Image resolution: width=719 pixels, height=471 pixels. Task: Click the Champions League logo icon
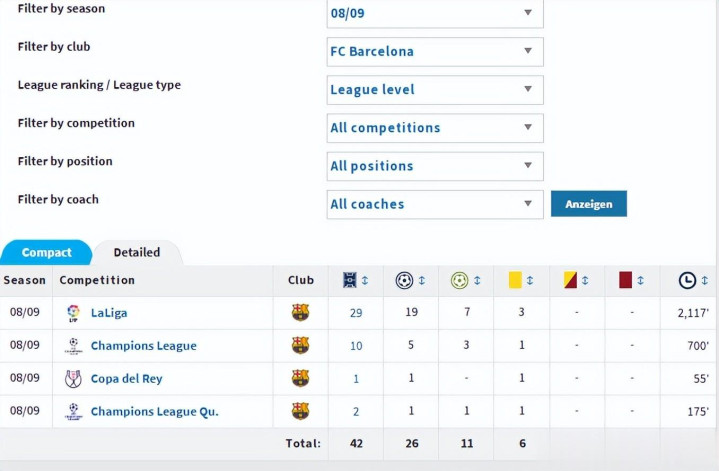[72, 346]
